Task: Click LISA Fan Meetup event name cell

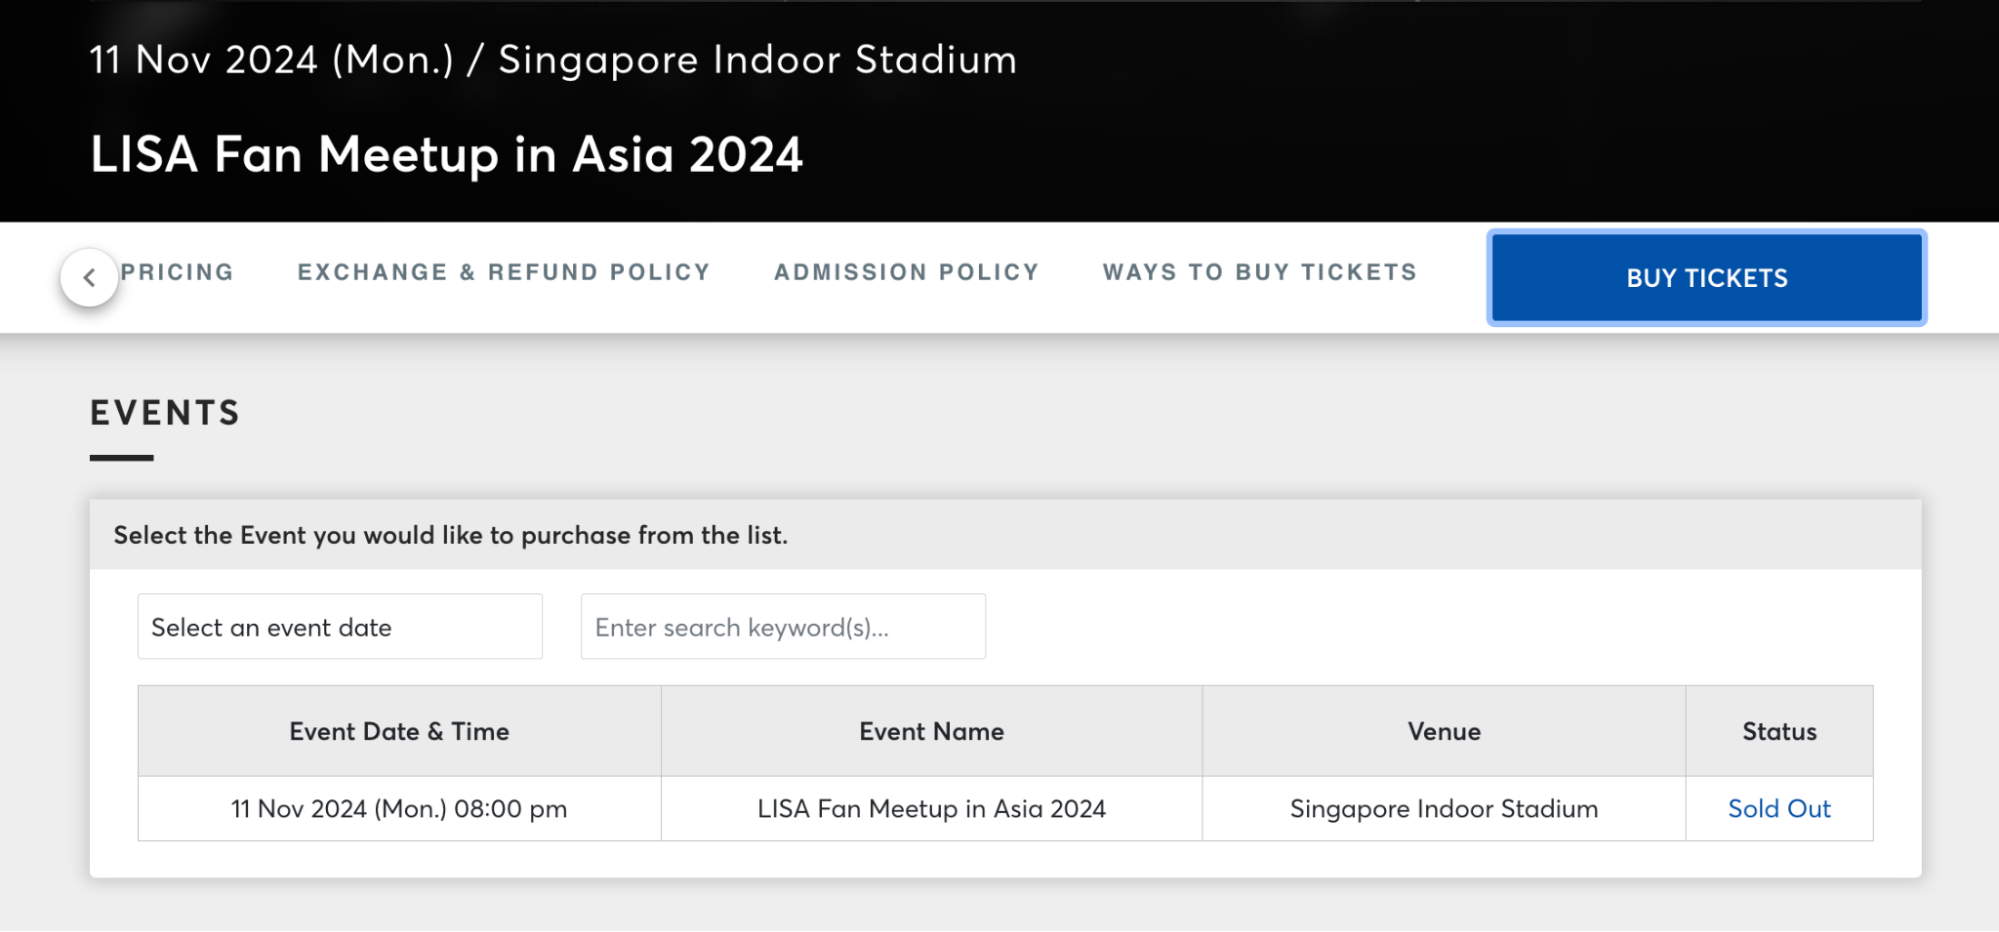Action: [x=931, y=808]
